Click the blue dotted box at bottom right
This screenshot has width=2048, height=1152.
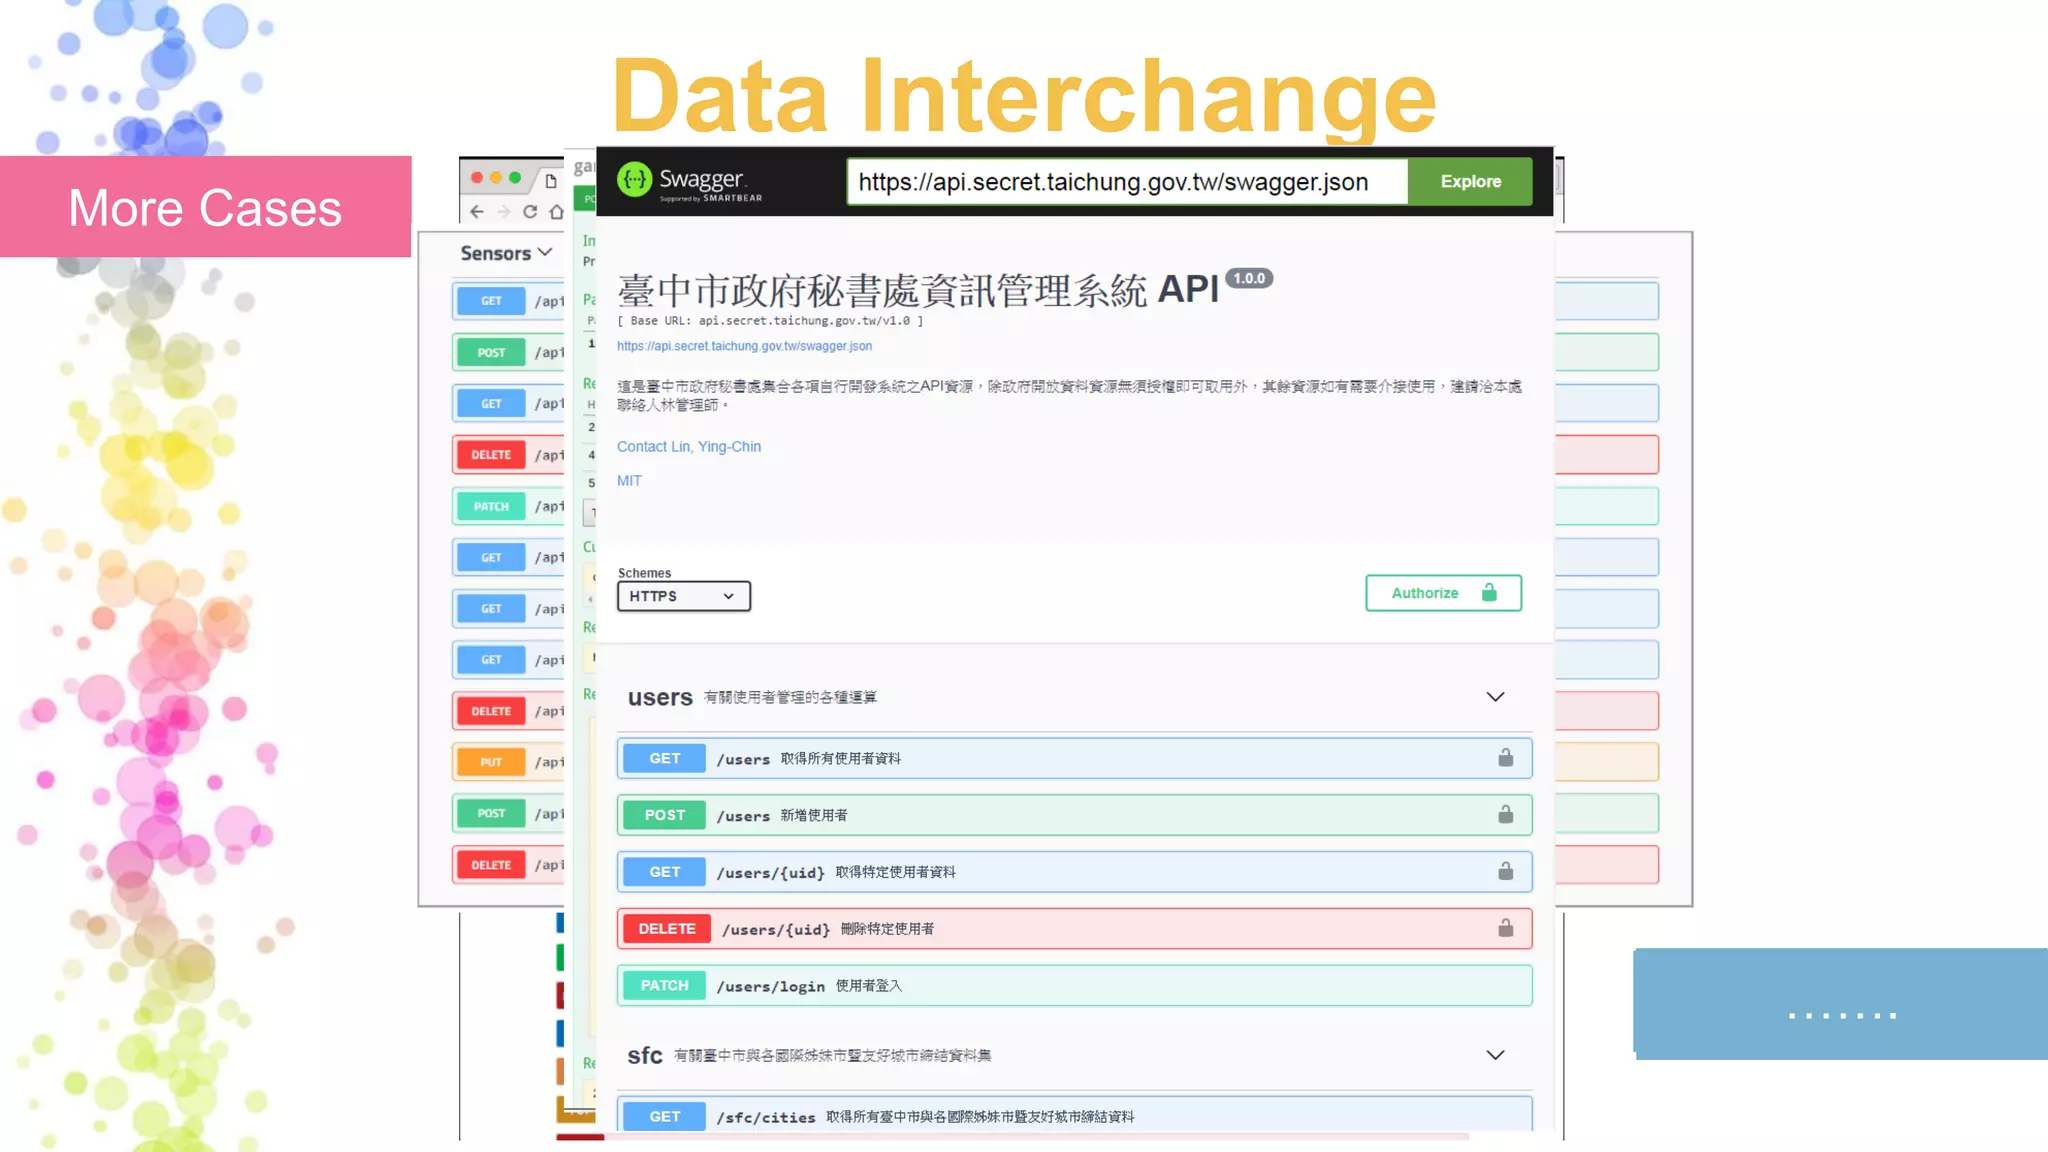[x=1841, y=1004]
